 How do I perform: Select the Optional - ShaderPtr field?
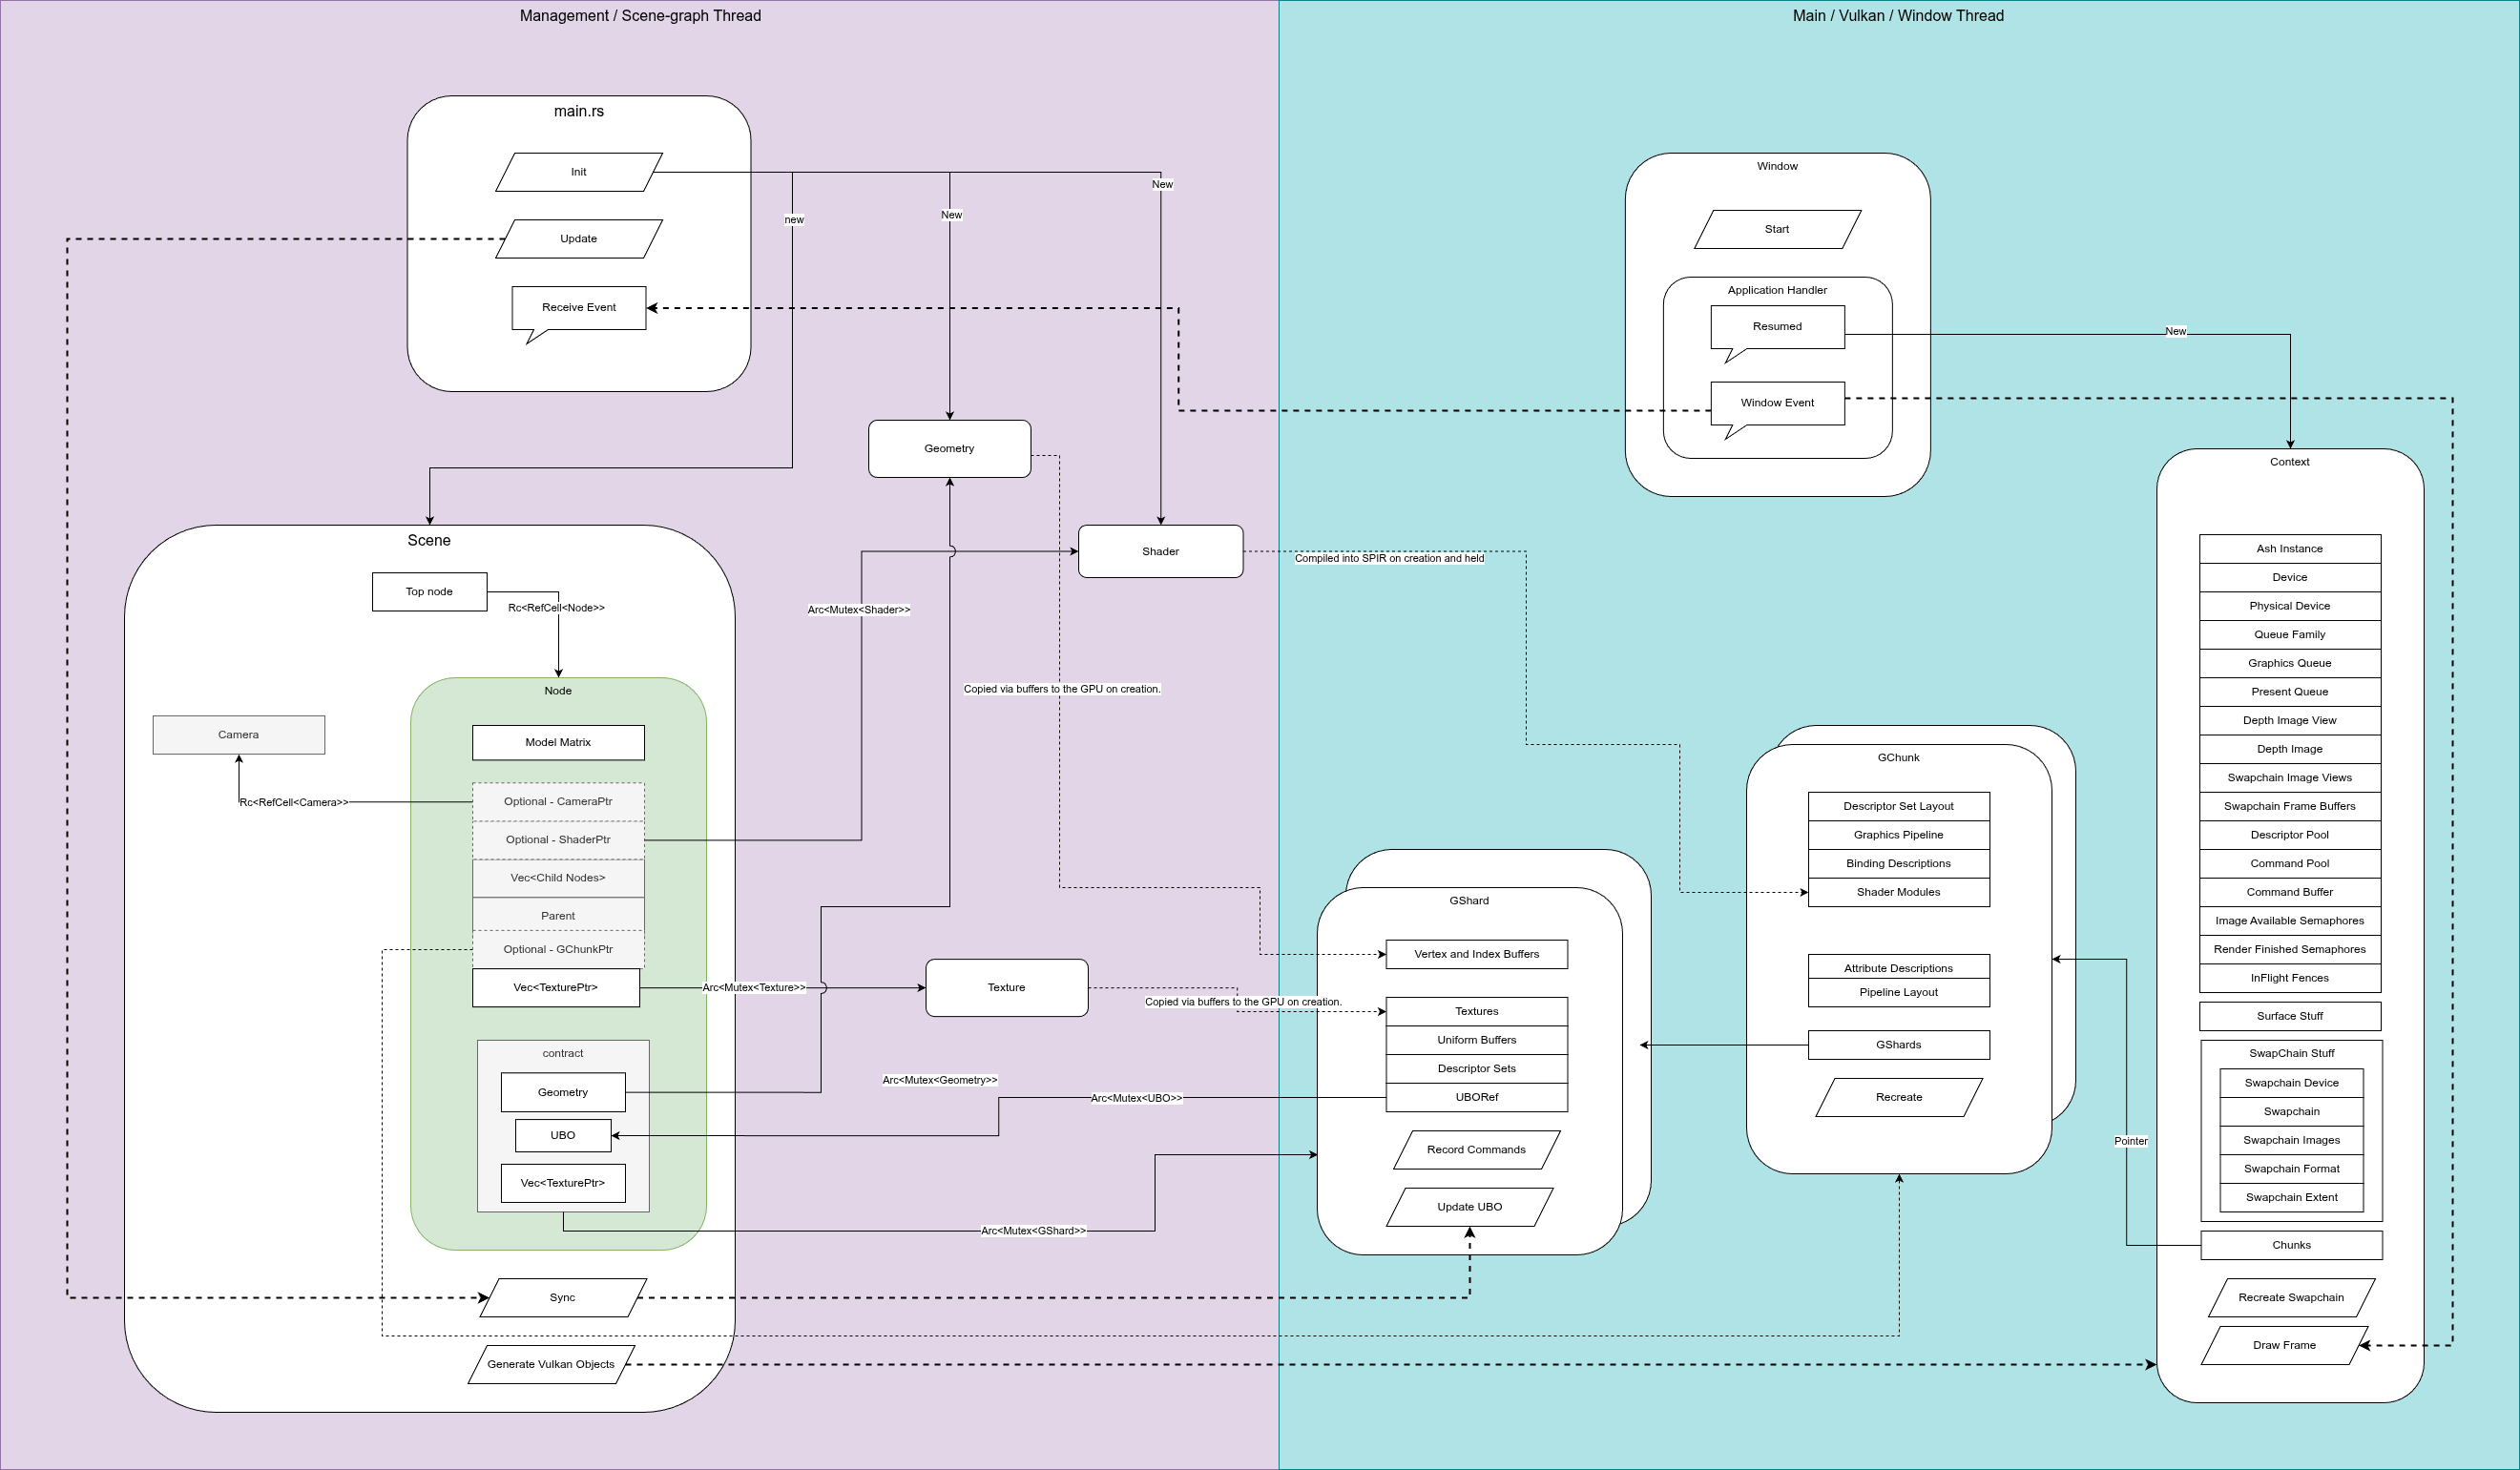tap(558, 839)
